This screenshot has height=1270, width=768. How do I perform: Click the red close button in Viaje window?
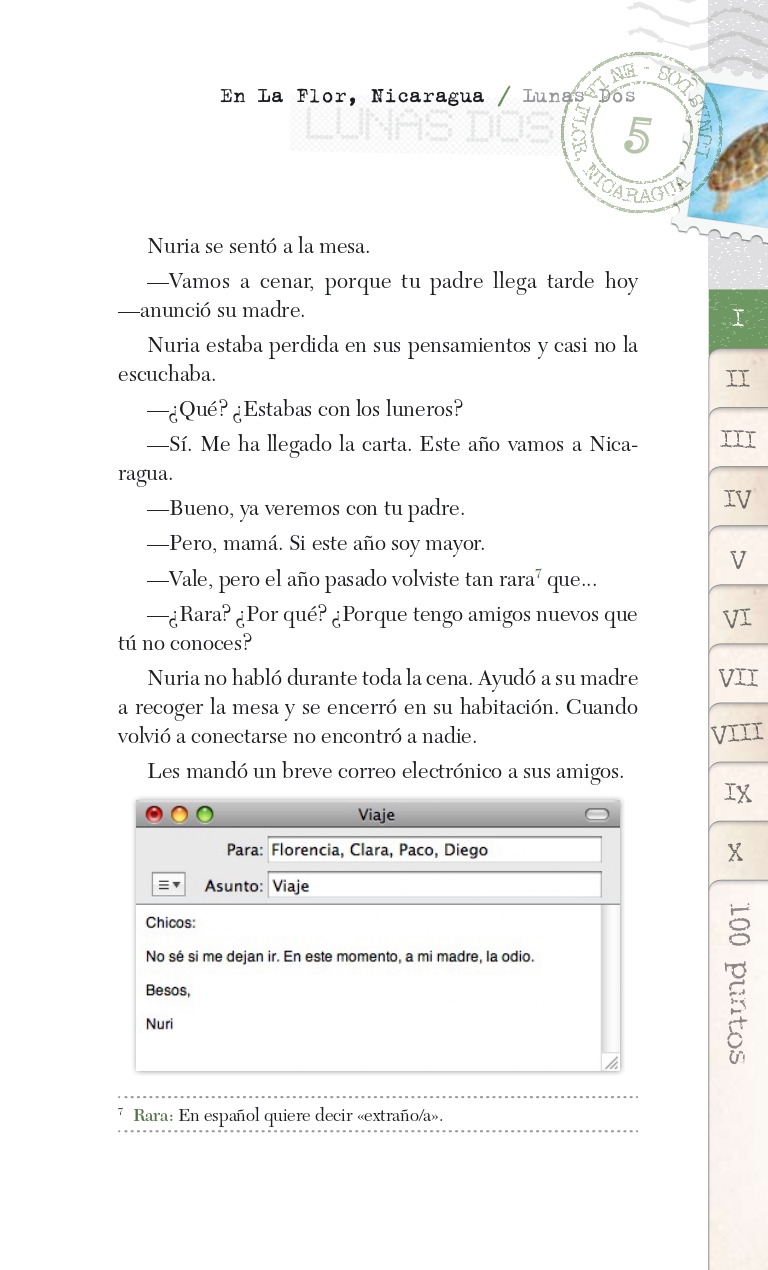[x=154, y=814]
